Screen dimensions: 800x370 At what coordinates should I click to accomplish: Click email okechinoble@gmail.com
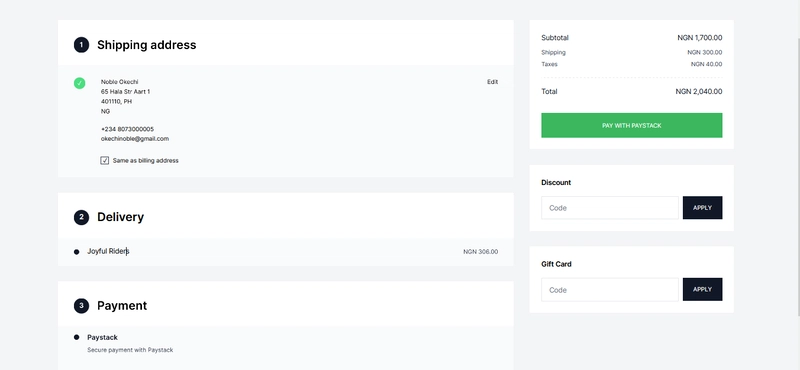tap(135, 139)
